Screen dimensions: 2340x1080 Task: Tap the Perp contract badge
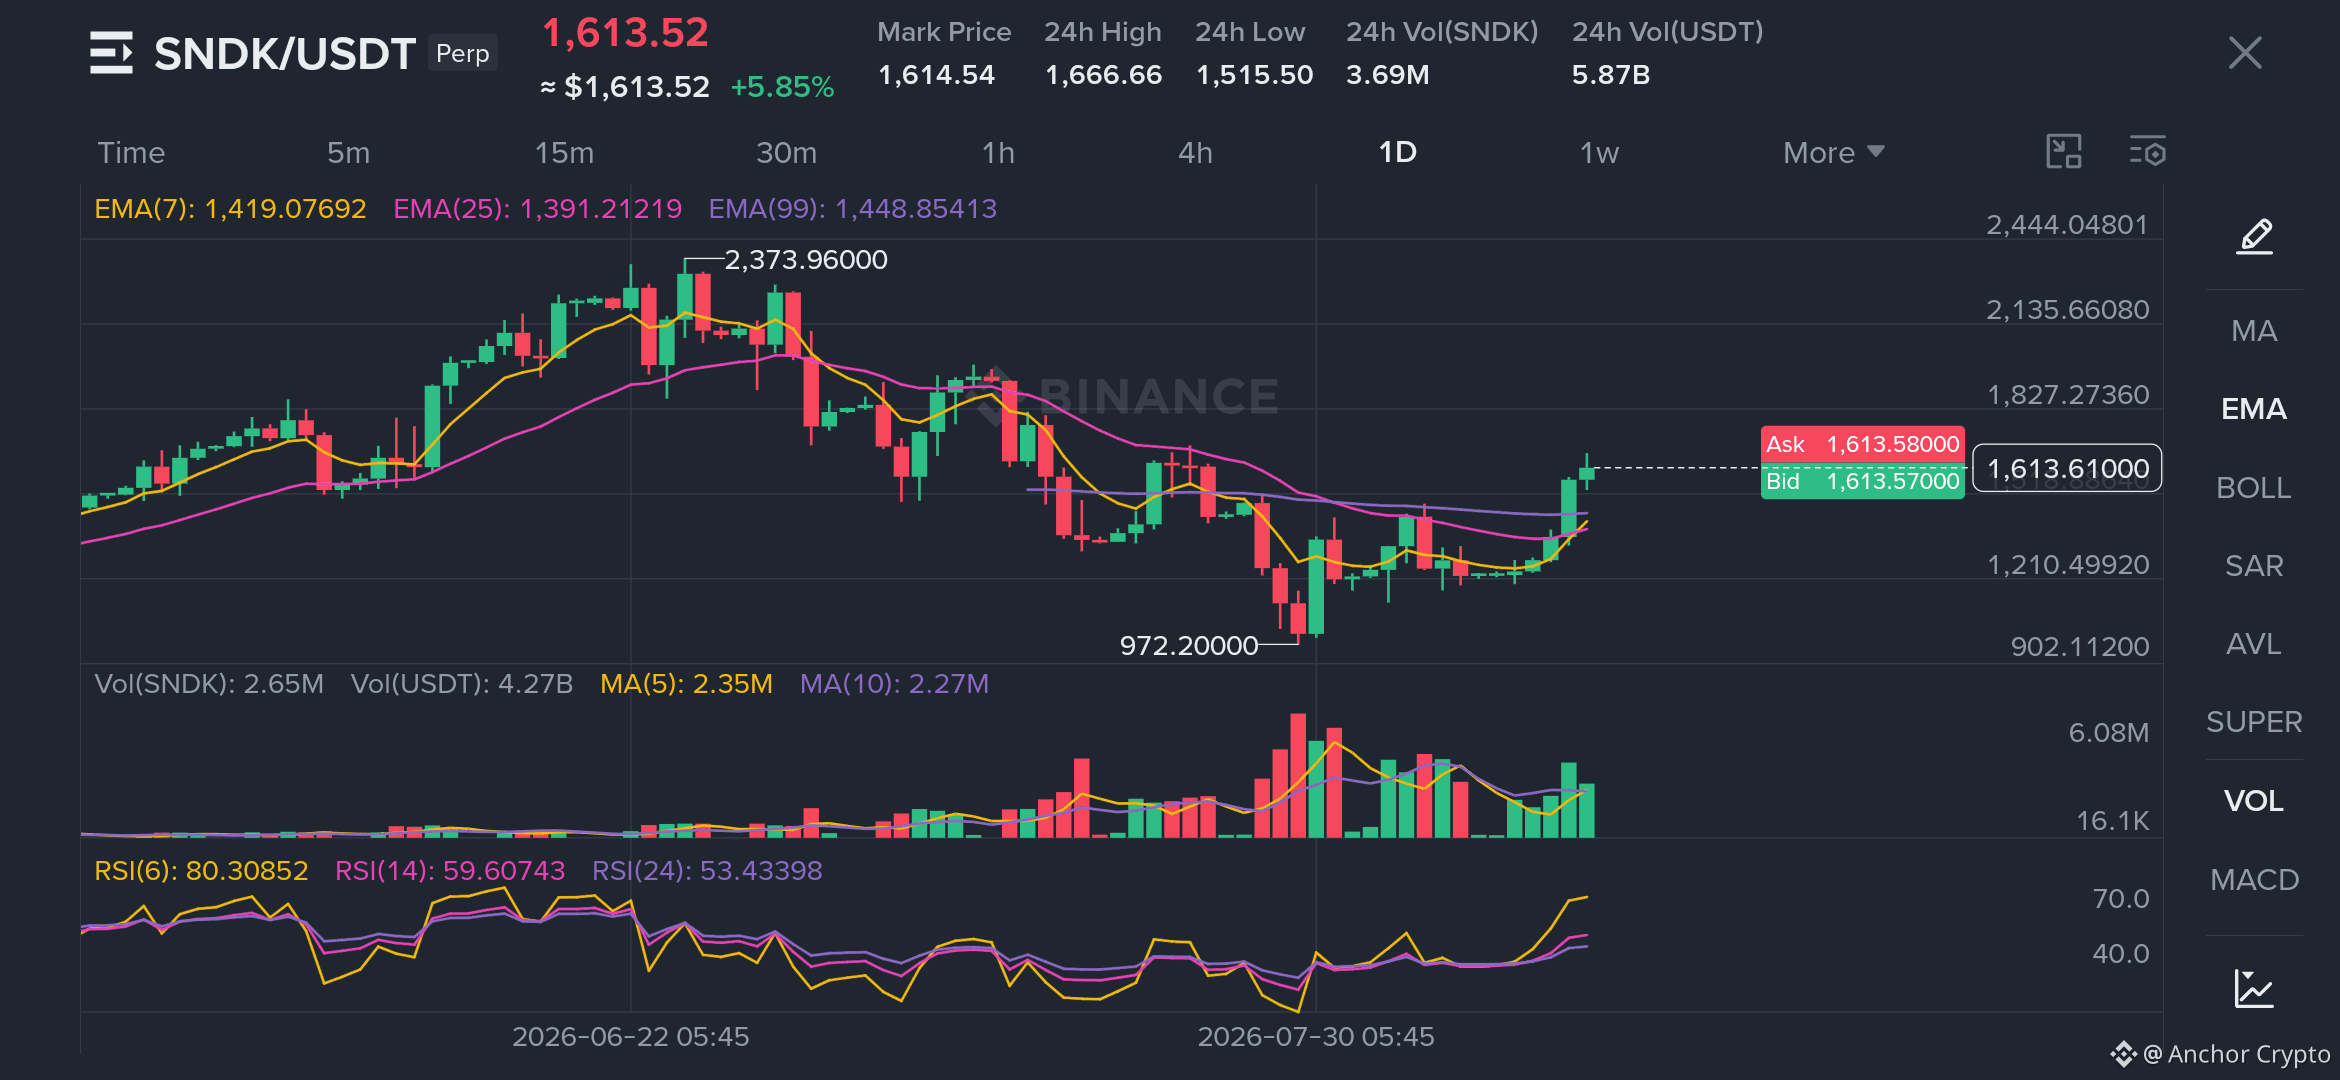[463, 52]
